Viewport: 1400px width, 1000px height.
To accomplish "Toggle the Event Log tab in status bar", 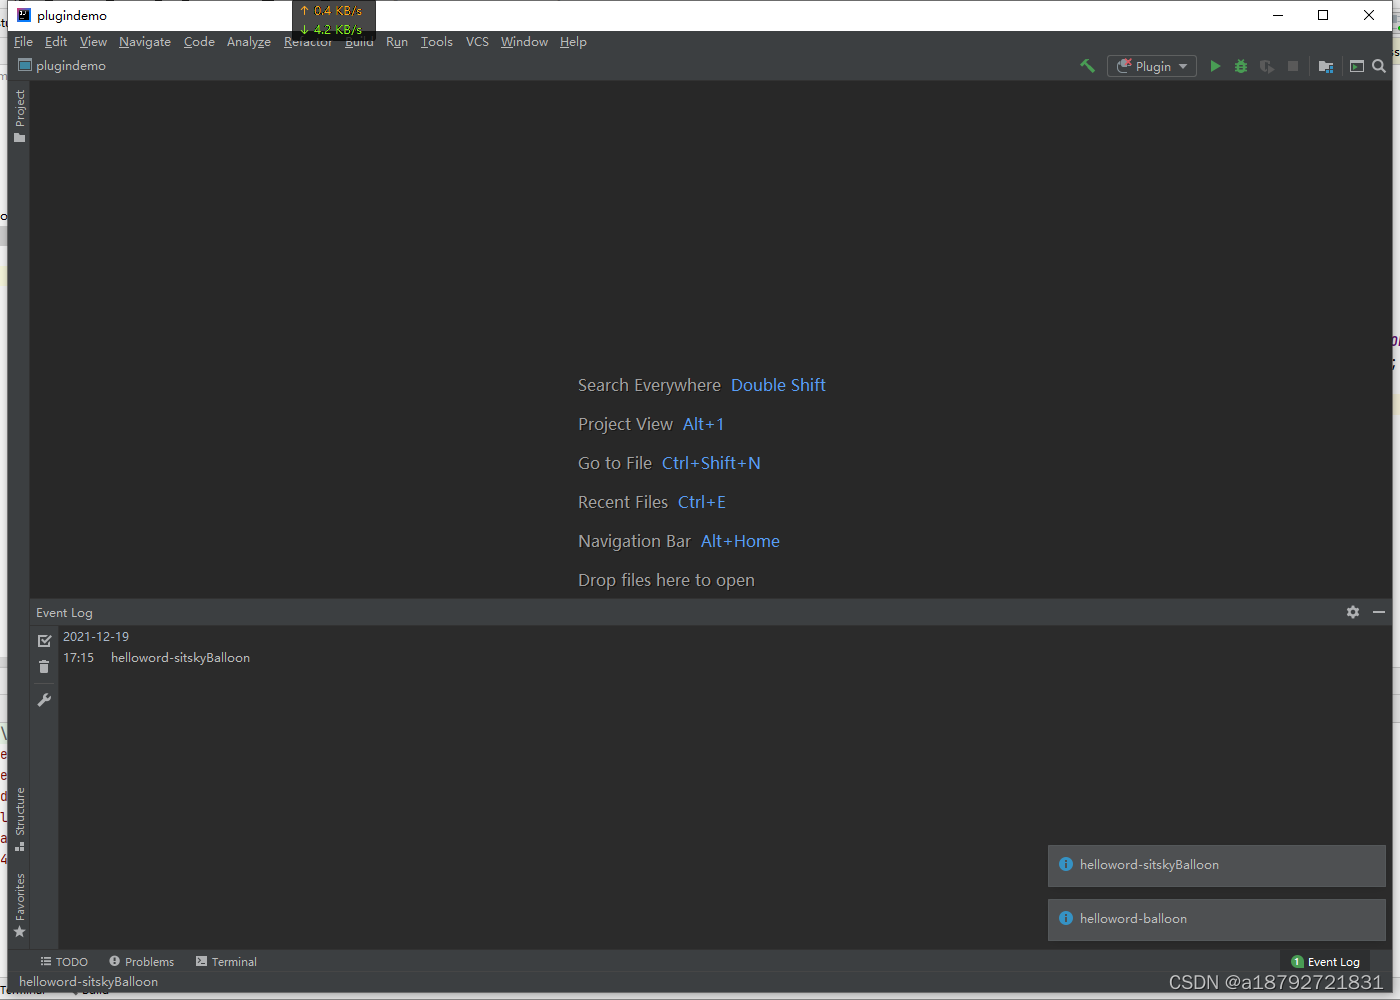I will point(1325,962).
